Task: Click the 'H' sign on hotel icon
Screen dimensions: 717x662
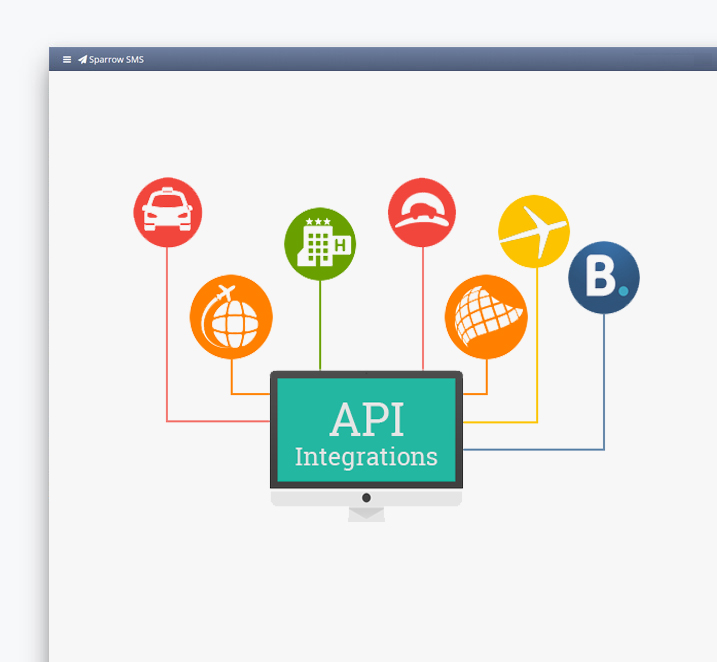Action: [340, 245]
